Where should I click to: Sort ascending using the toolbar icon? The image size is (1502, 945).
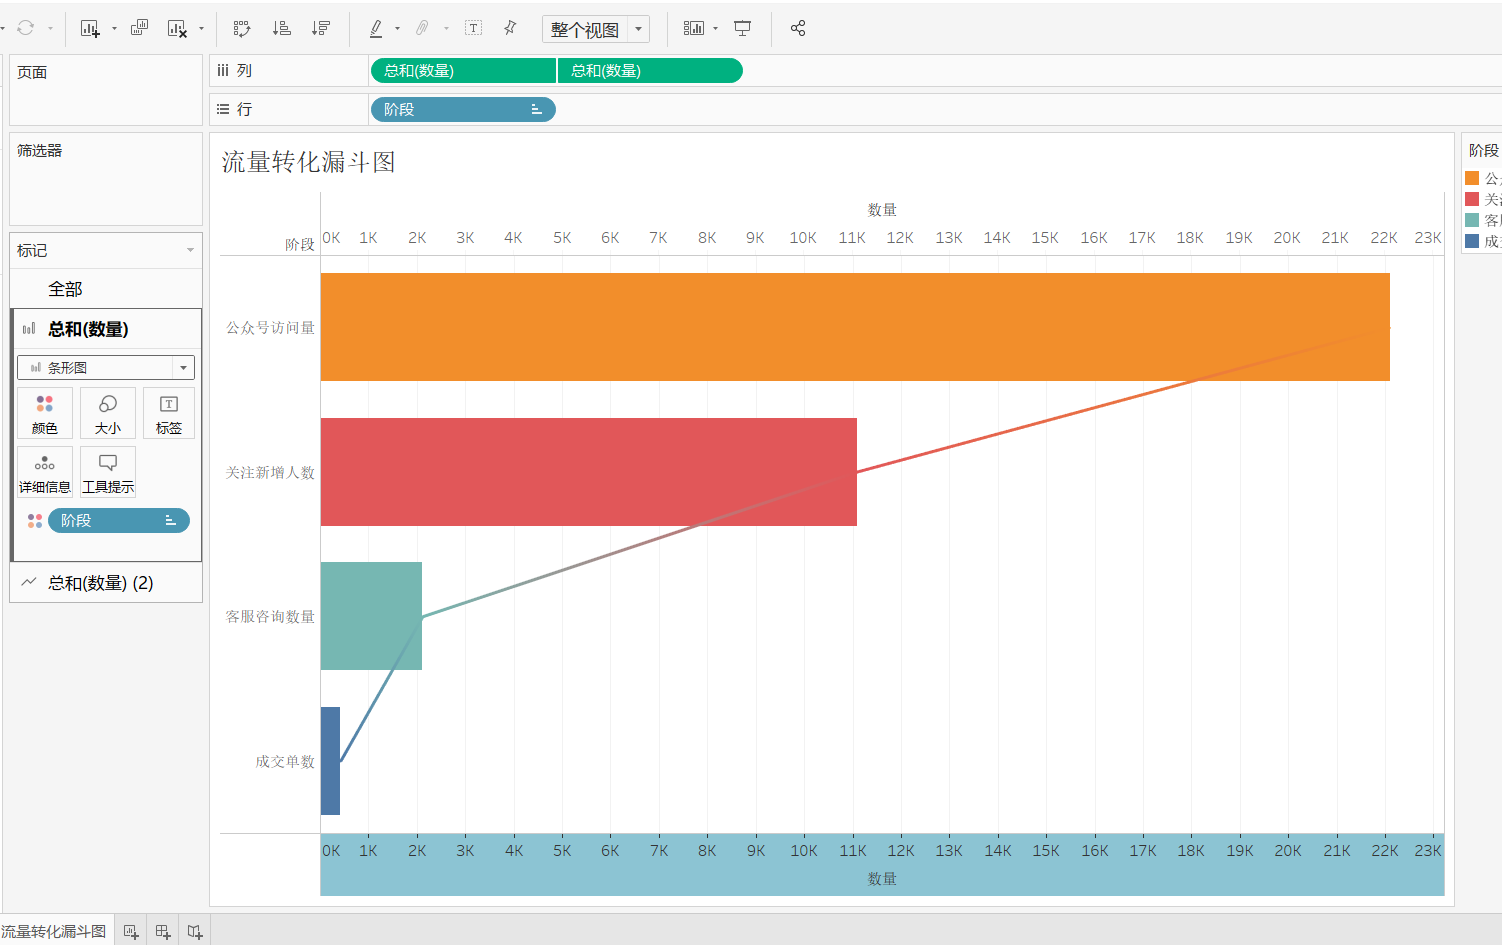point(282,28)
